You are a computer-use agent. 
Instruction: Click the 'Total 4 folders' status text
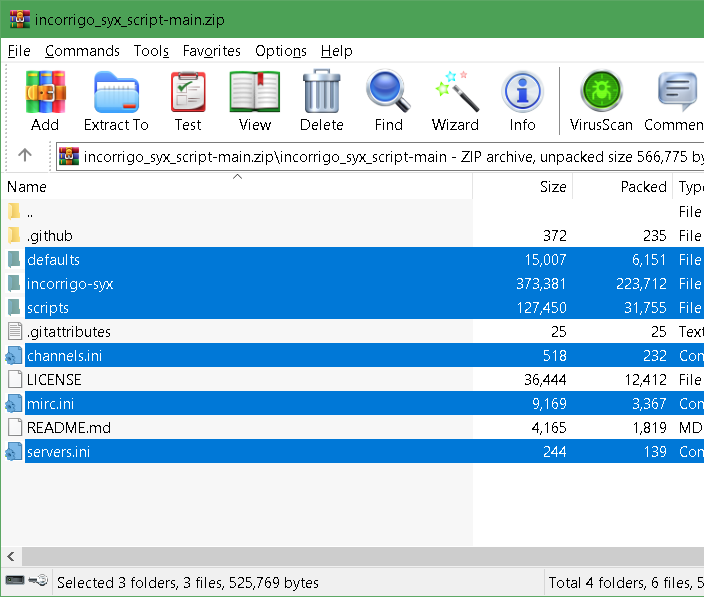coord(626,582)
